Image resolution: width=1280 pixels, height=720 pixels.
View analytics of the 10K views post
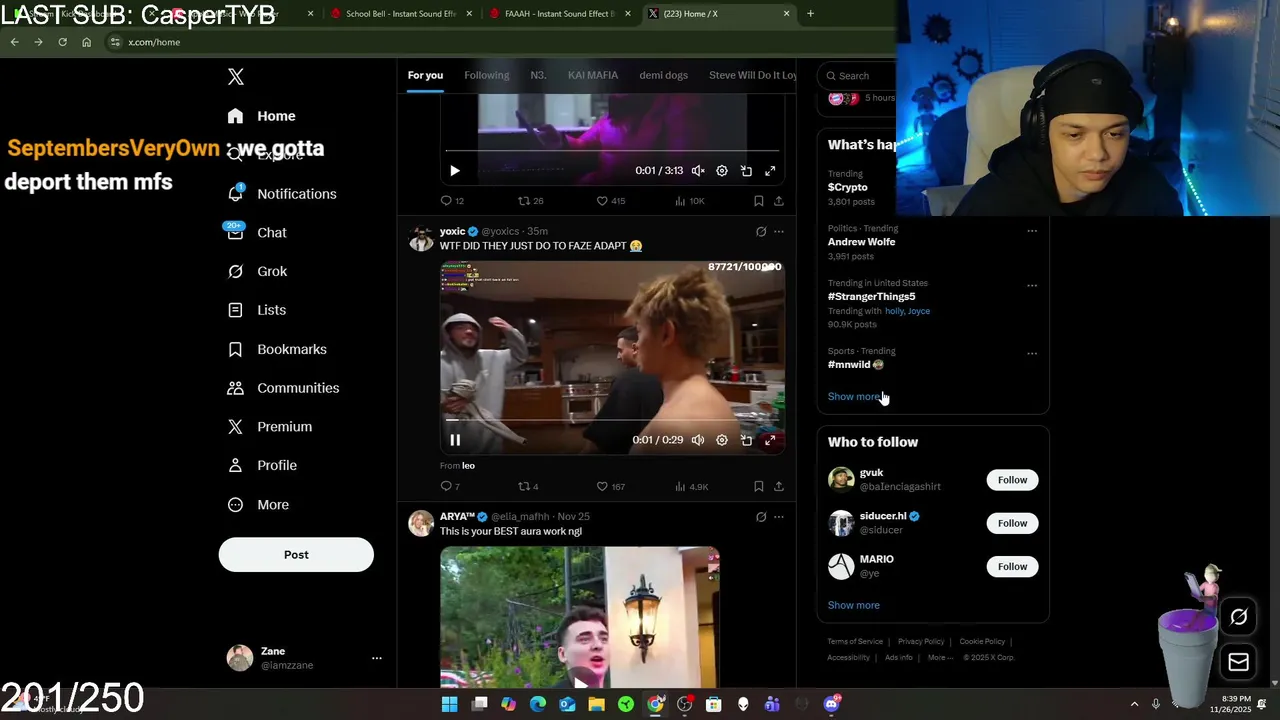point(689,201)
